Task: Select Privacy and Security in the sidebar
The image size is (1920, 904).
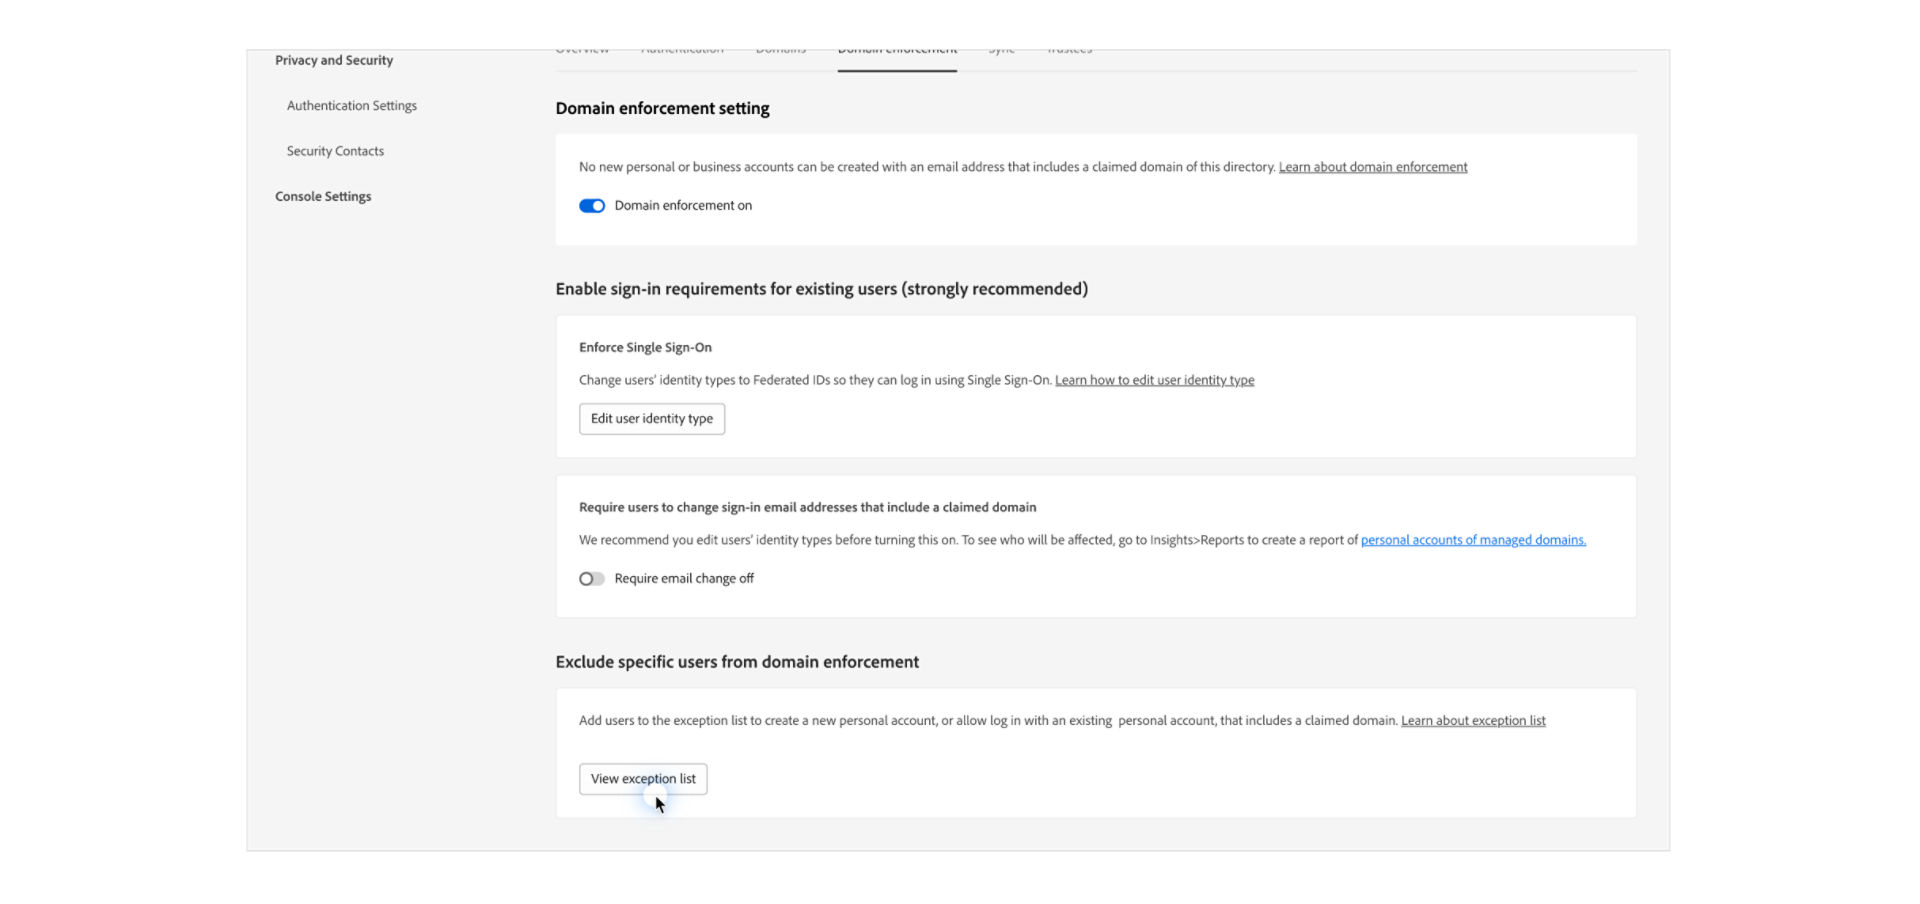Action: click(x=334, y=60)
